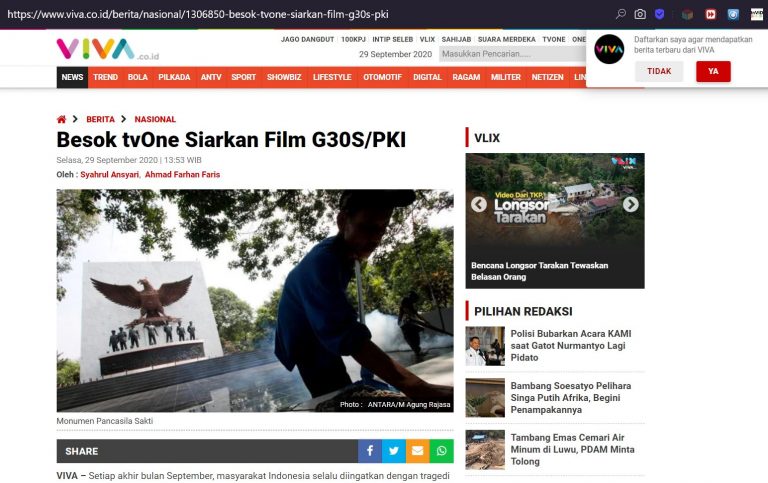This screenshot has width=768, height=483.
Task: Click the camera snapshot icon in address bar
Action: pos(640,14)
